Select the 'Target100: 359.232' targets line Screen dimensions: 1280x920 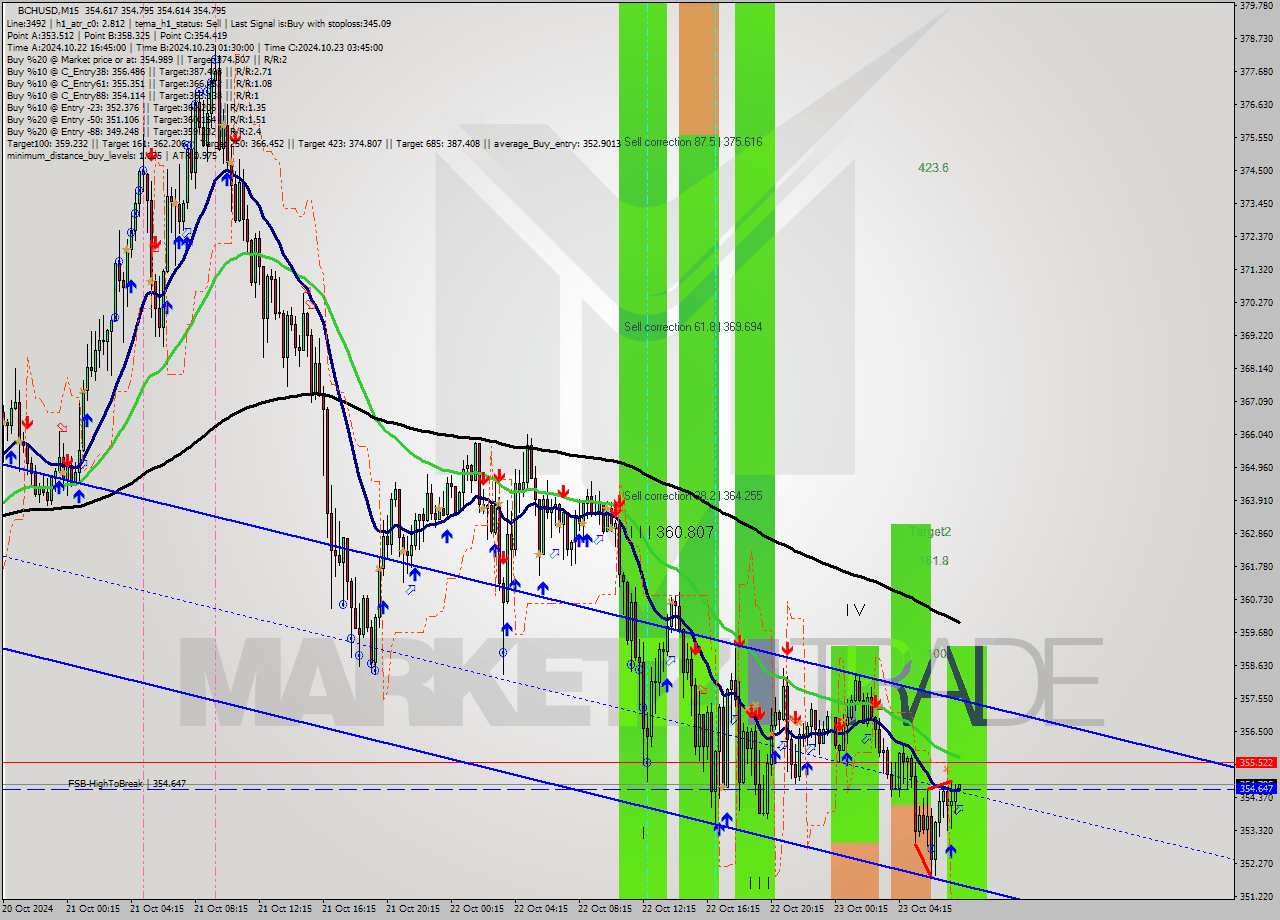tap(312, 143)
